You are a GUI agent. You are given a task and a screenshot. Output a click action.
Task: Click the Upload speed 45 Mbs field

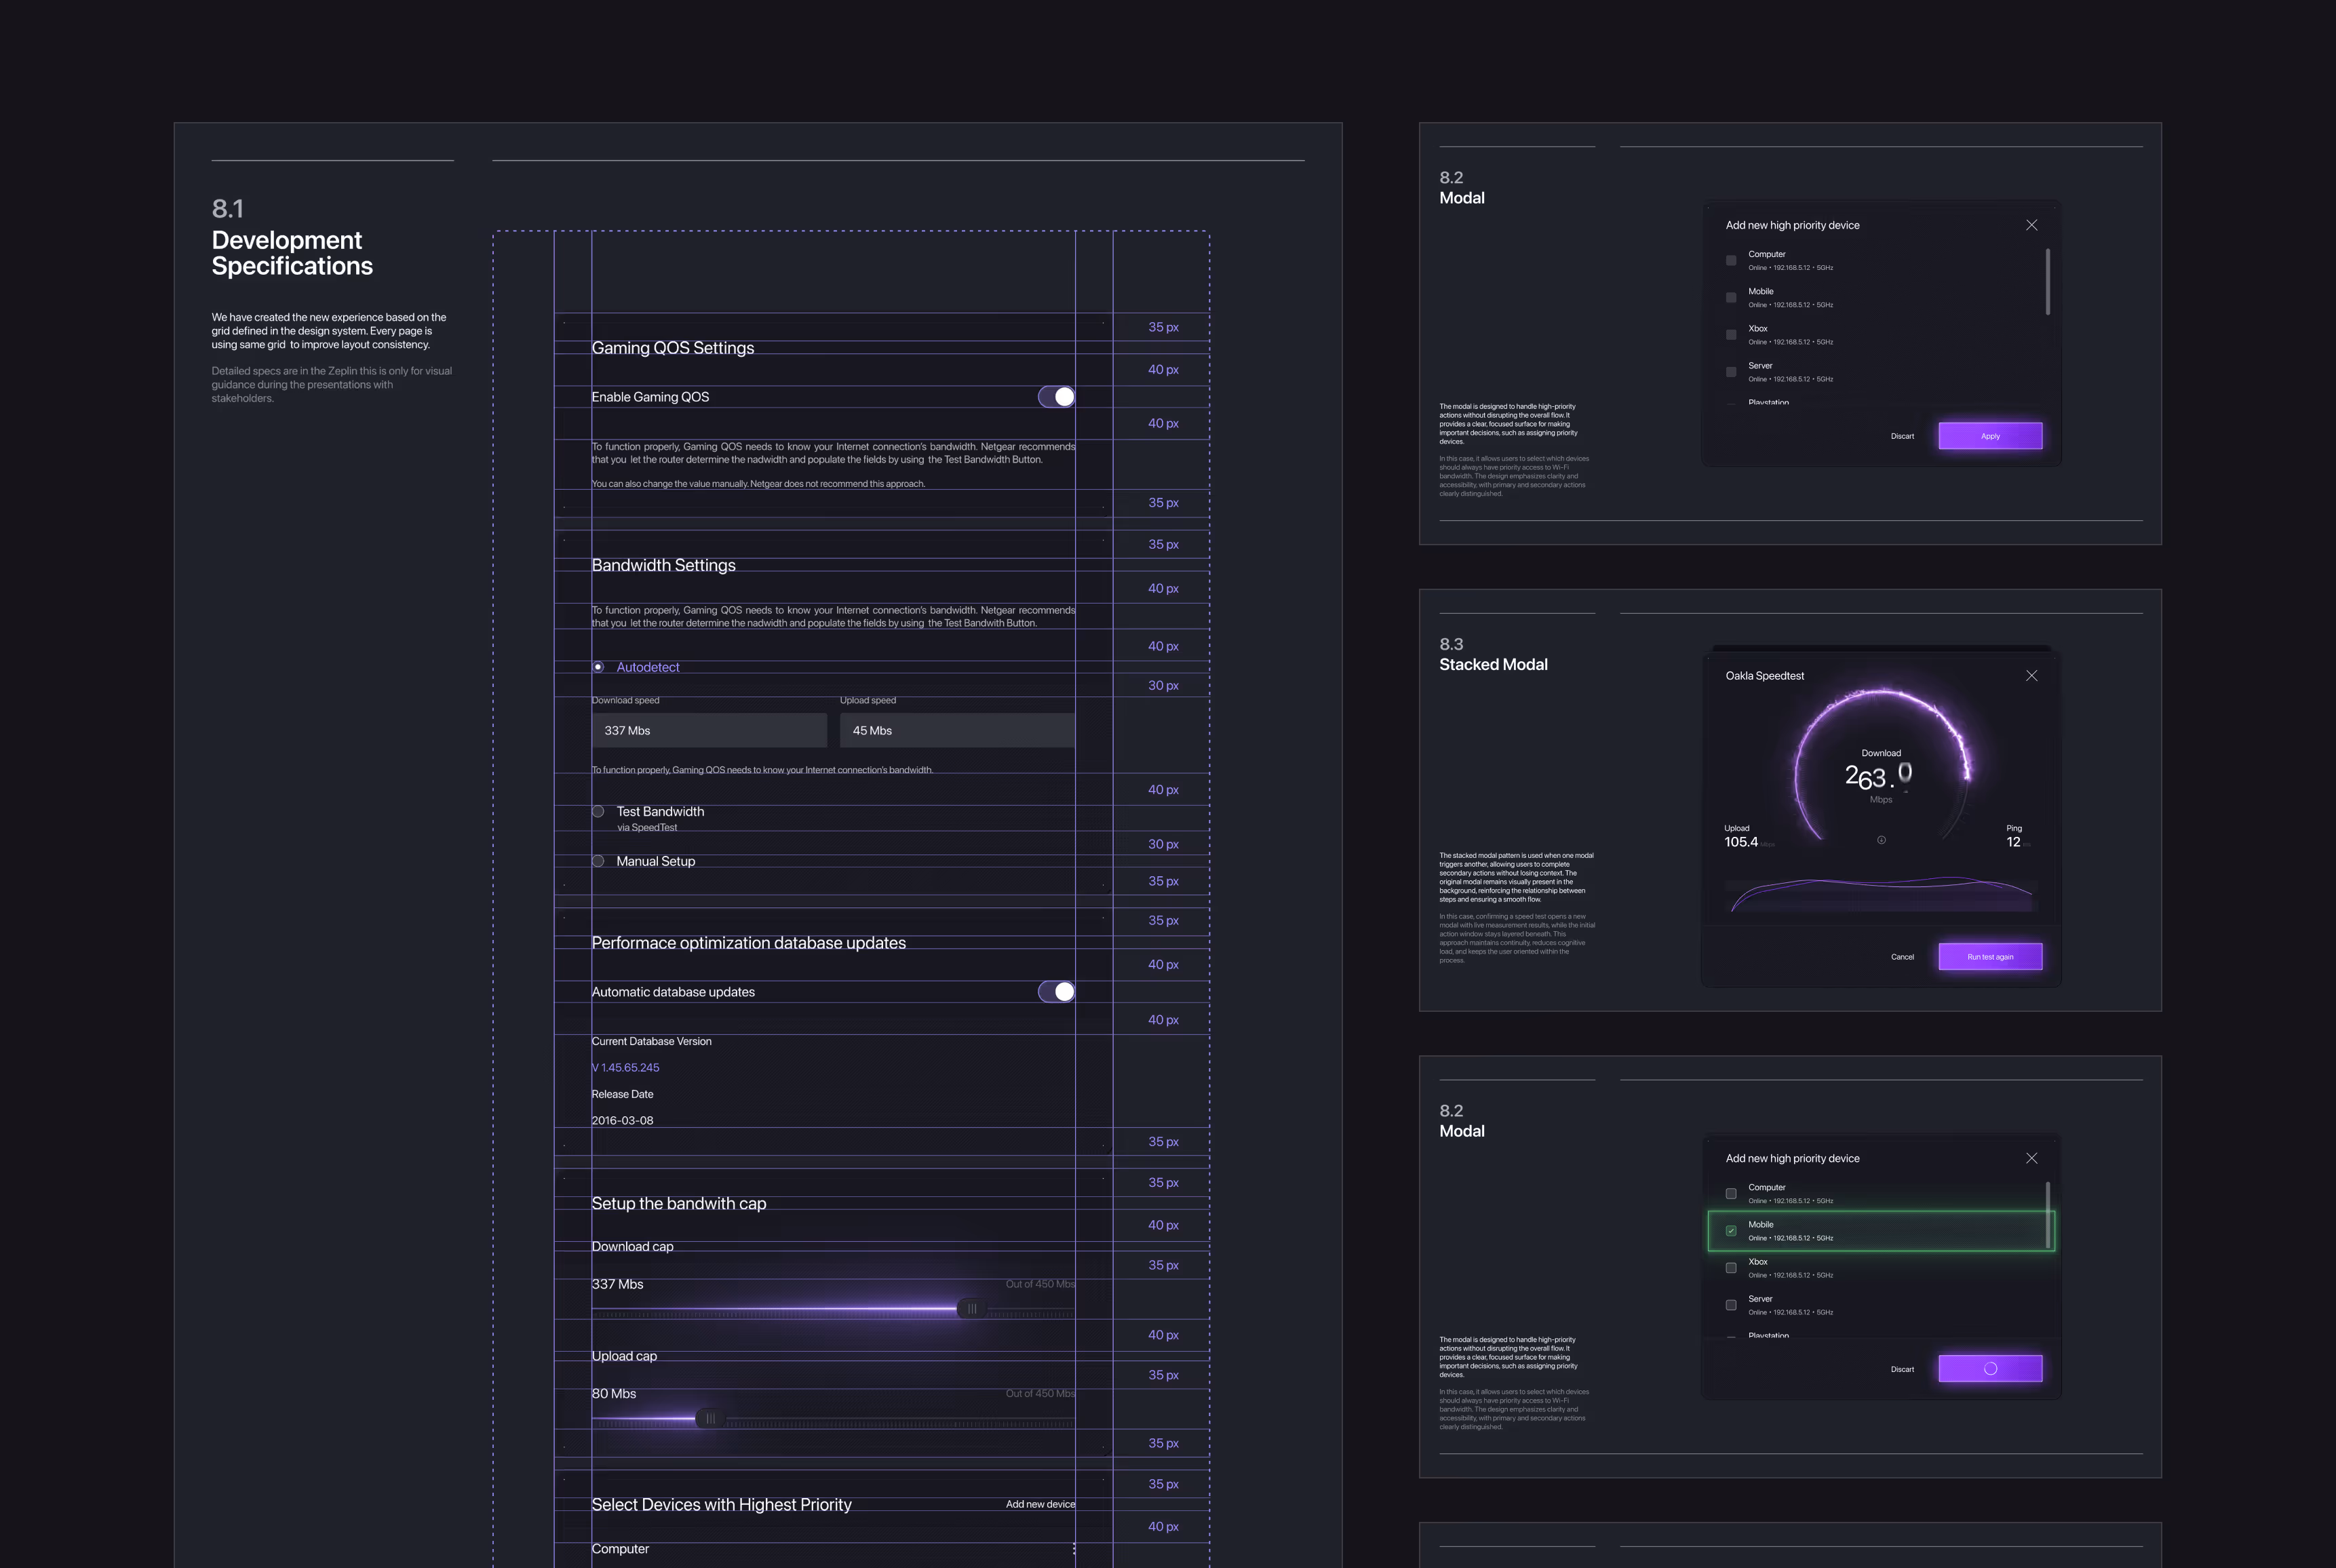[957, 730]
